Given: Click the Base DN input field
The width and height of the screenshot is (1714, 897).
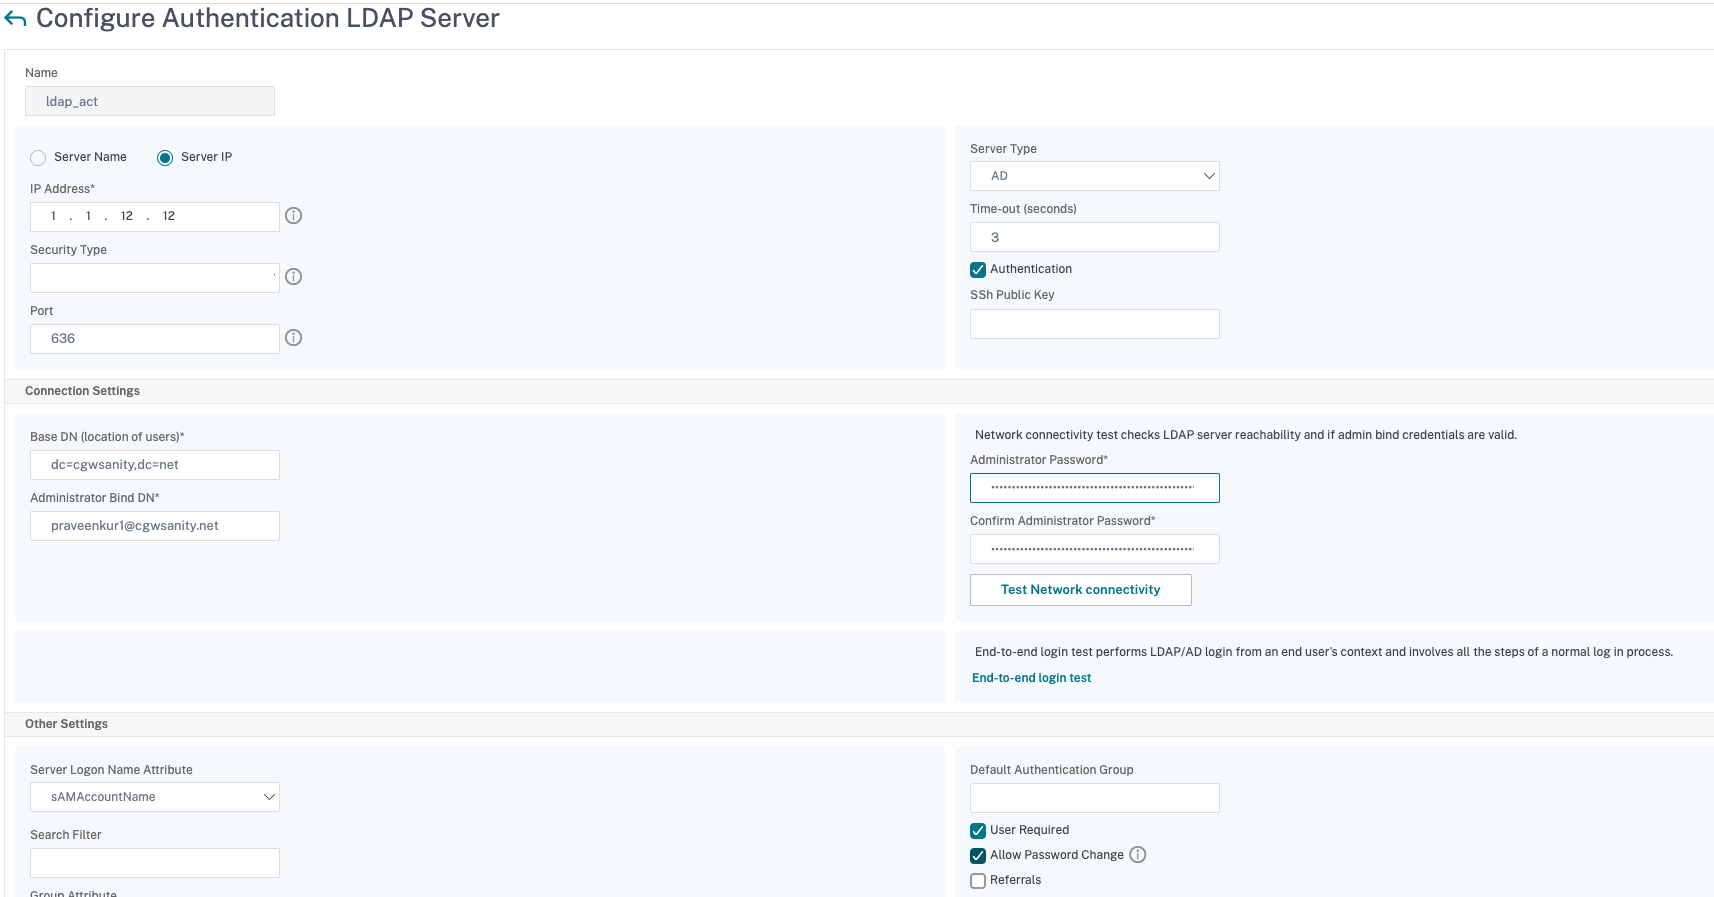Looking at the screenshot, I should click(x=155, y=465).
